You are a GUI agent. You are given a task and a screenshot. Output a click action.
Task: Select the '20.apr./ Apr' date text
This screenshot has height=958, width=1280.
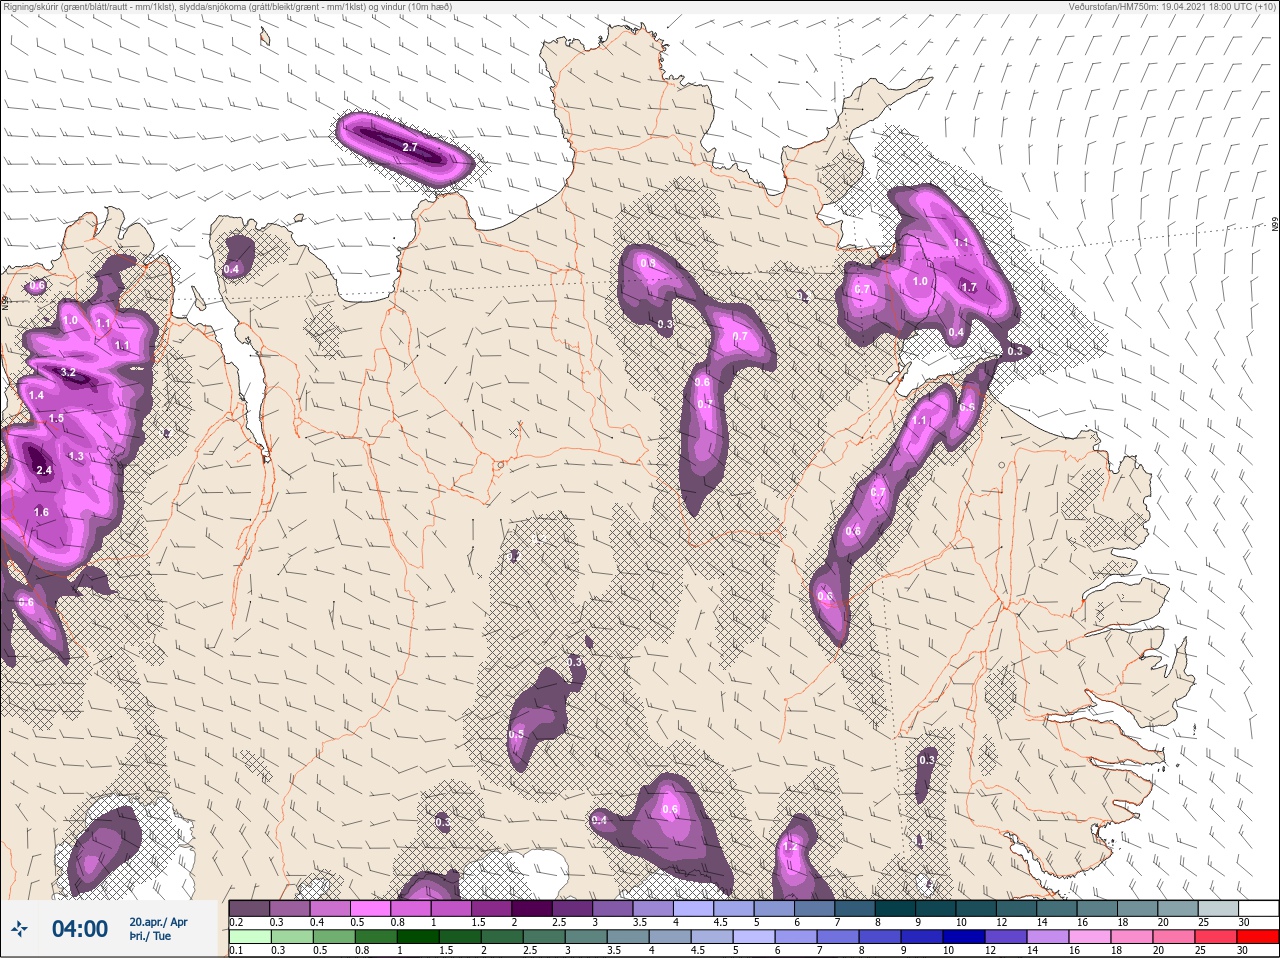tap(158, 922)
